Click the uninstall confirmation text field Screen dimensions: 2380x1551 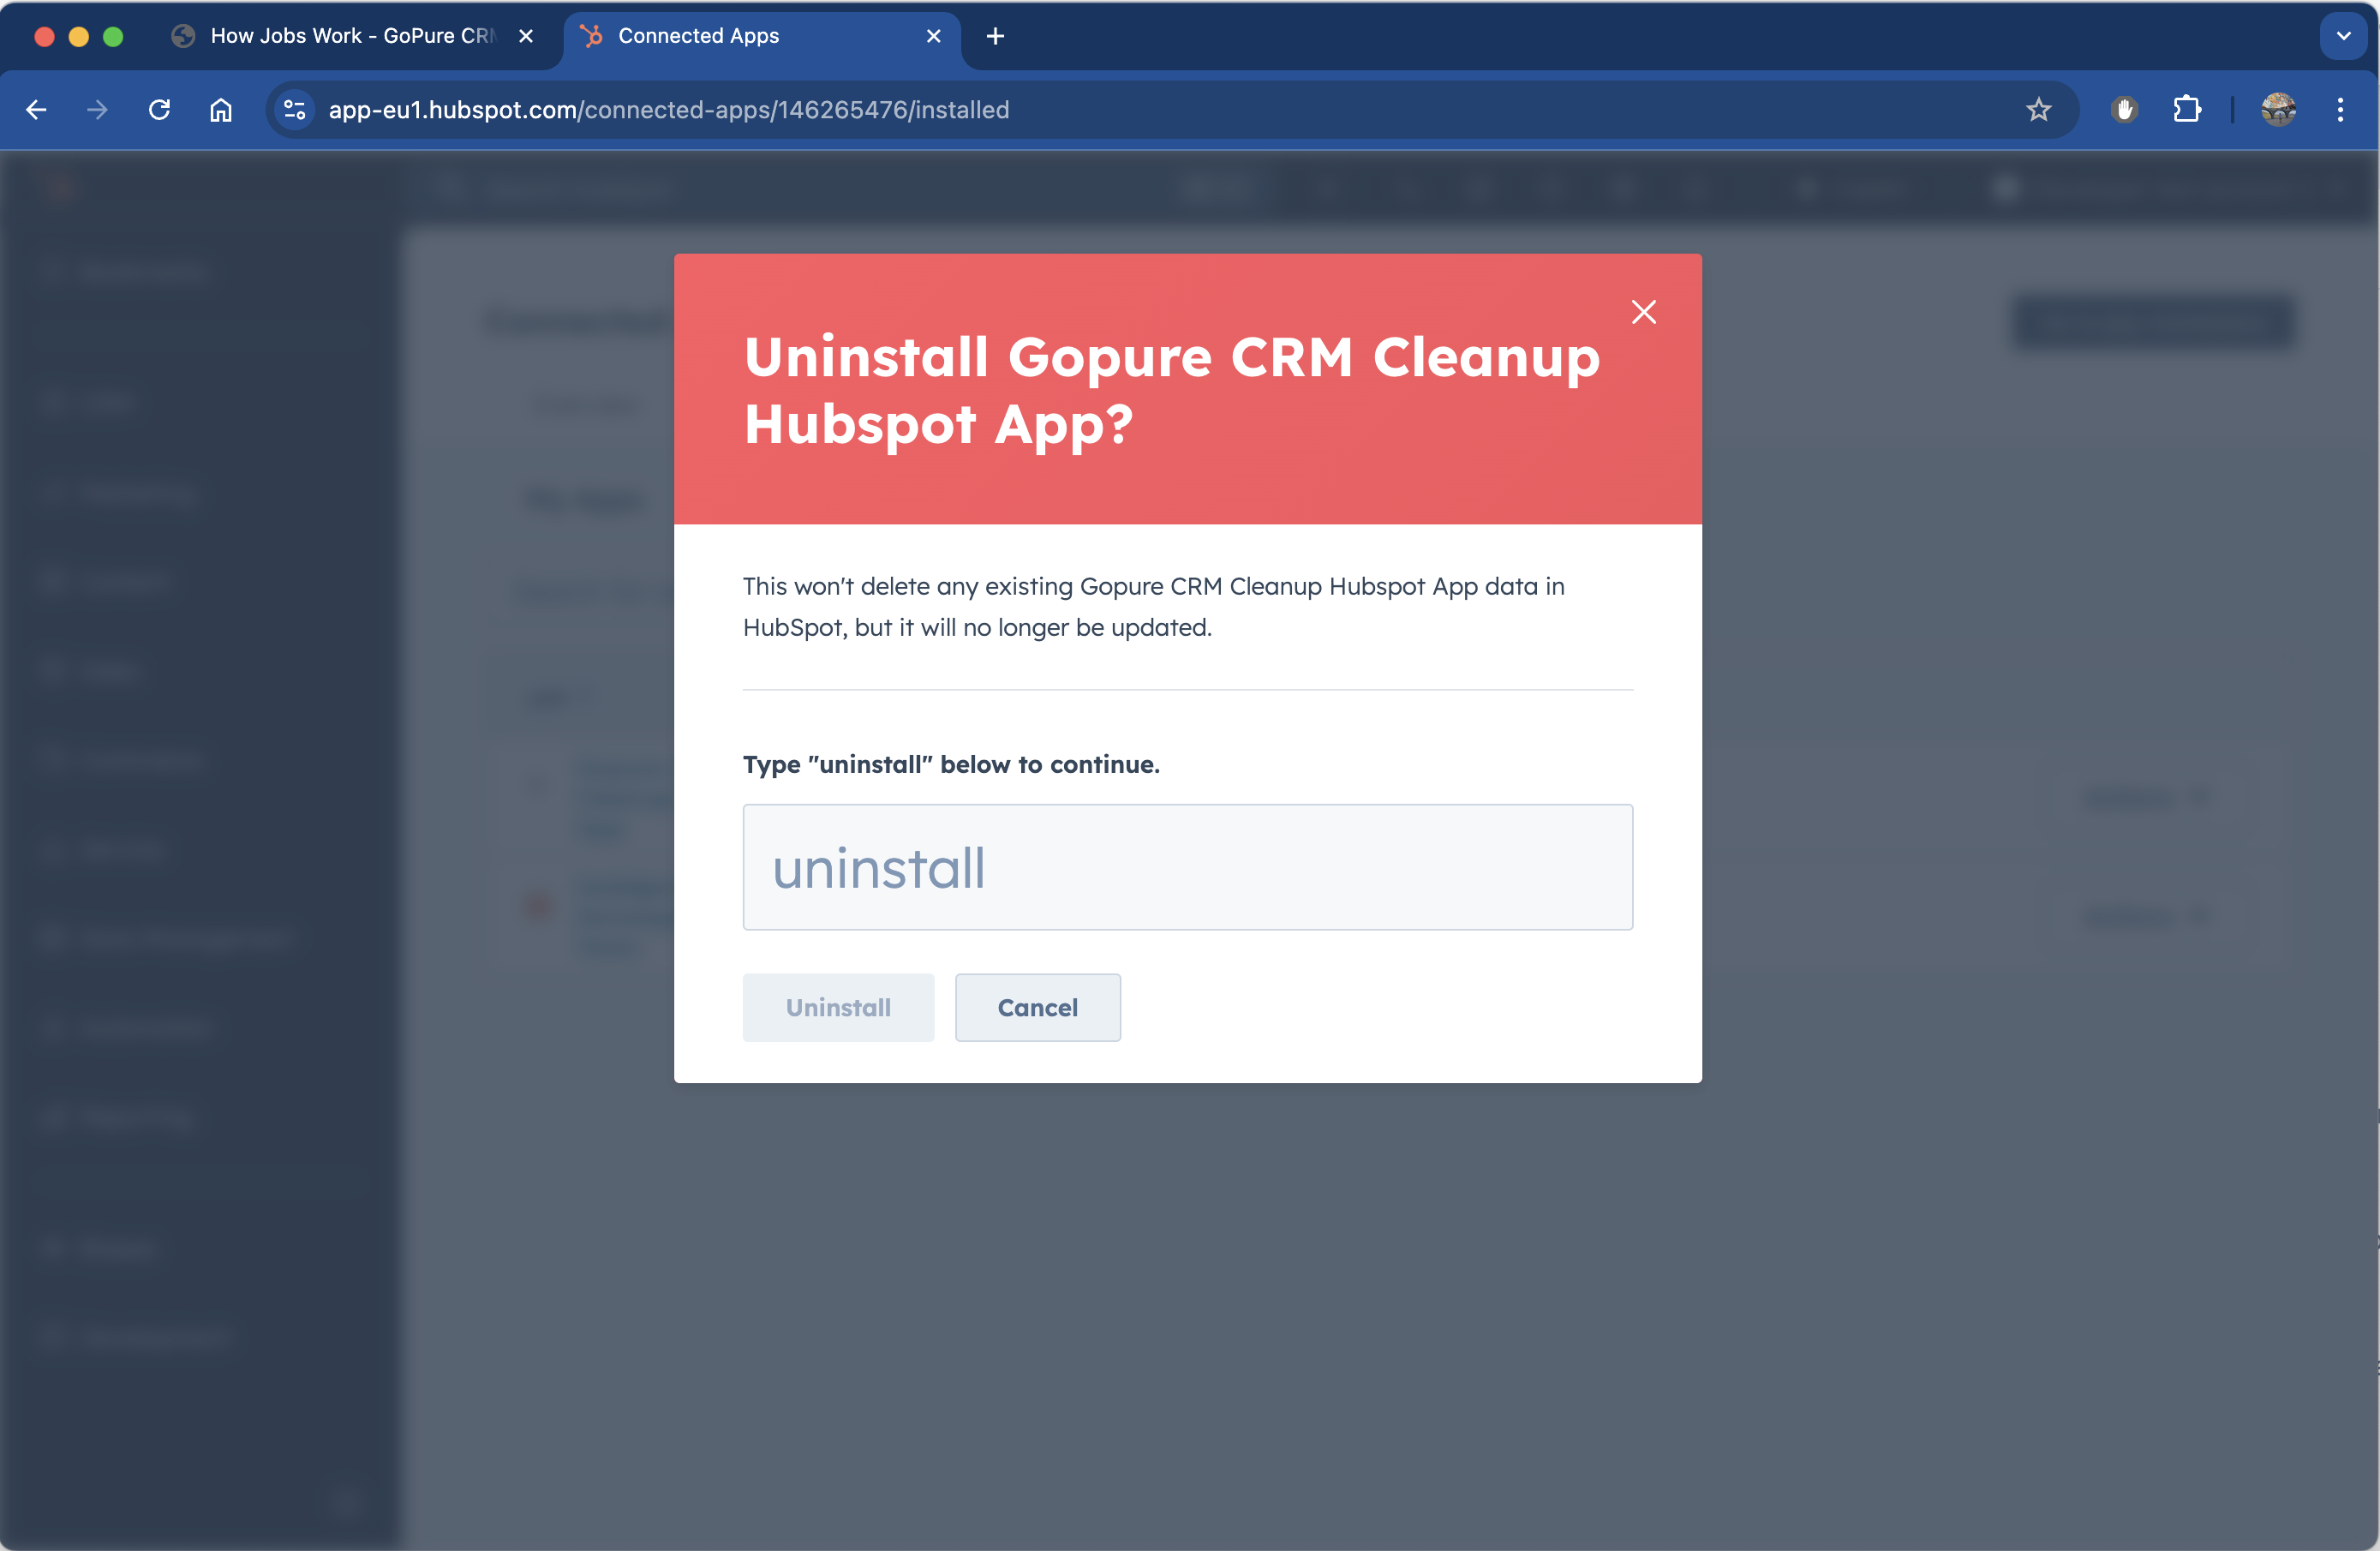[1187, 867]
